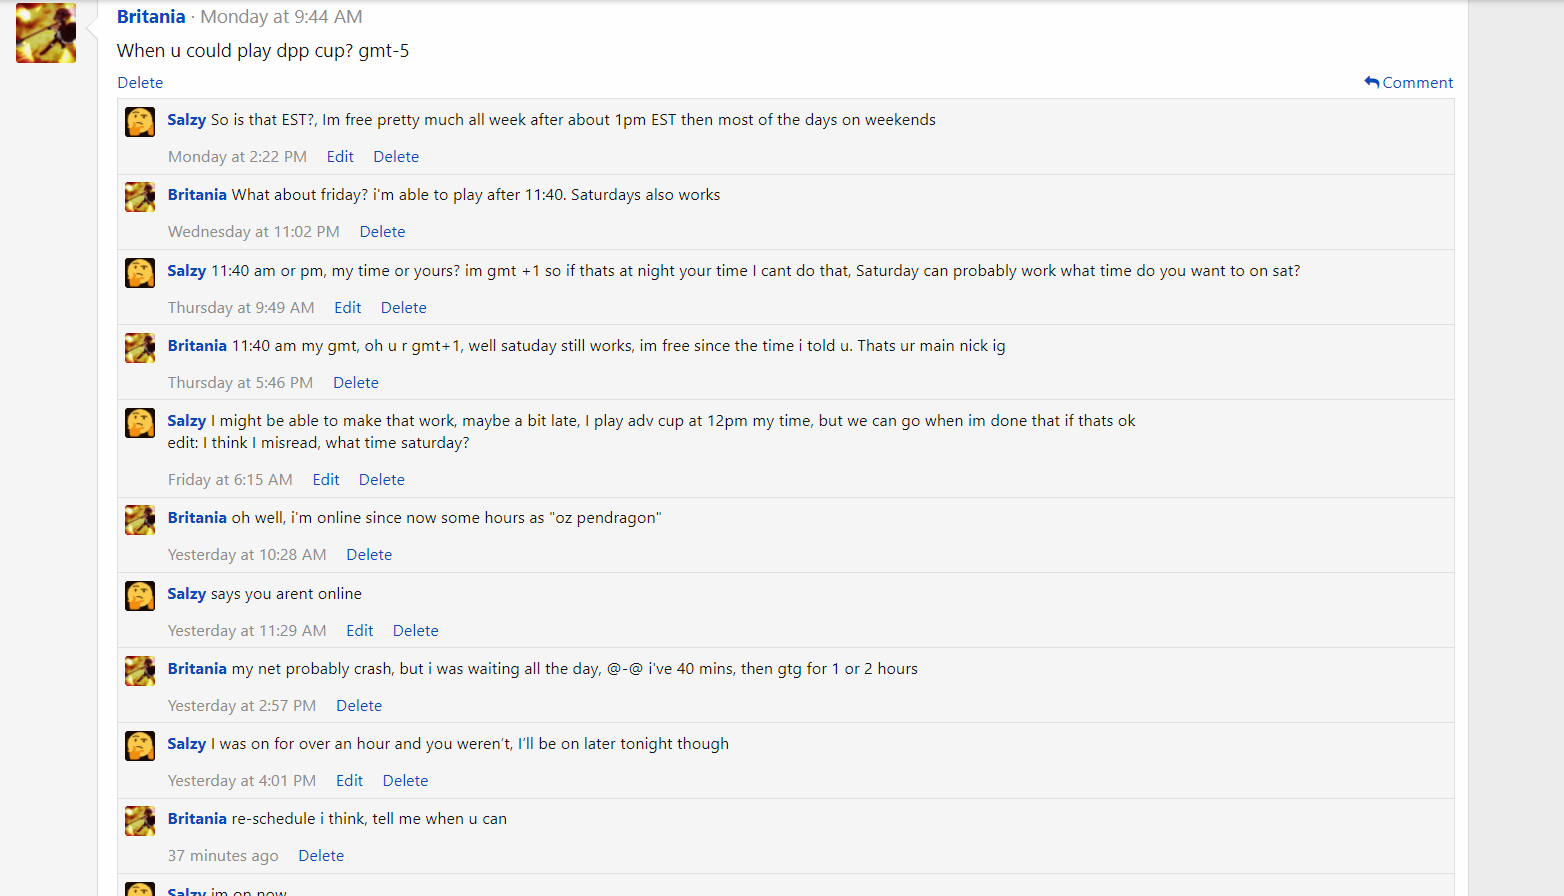
Task: Edit Salzy's comment from Monday at 2:22 PM
Action: tap(340, 157)
